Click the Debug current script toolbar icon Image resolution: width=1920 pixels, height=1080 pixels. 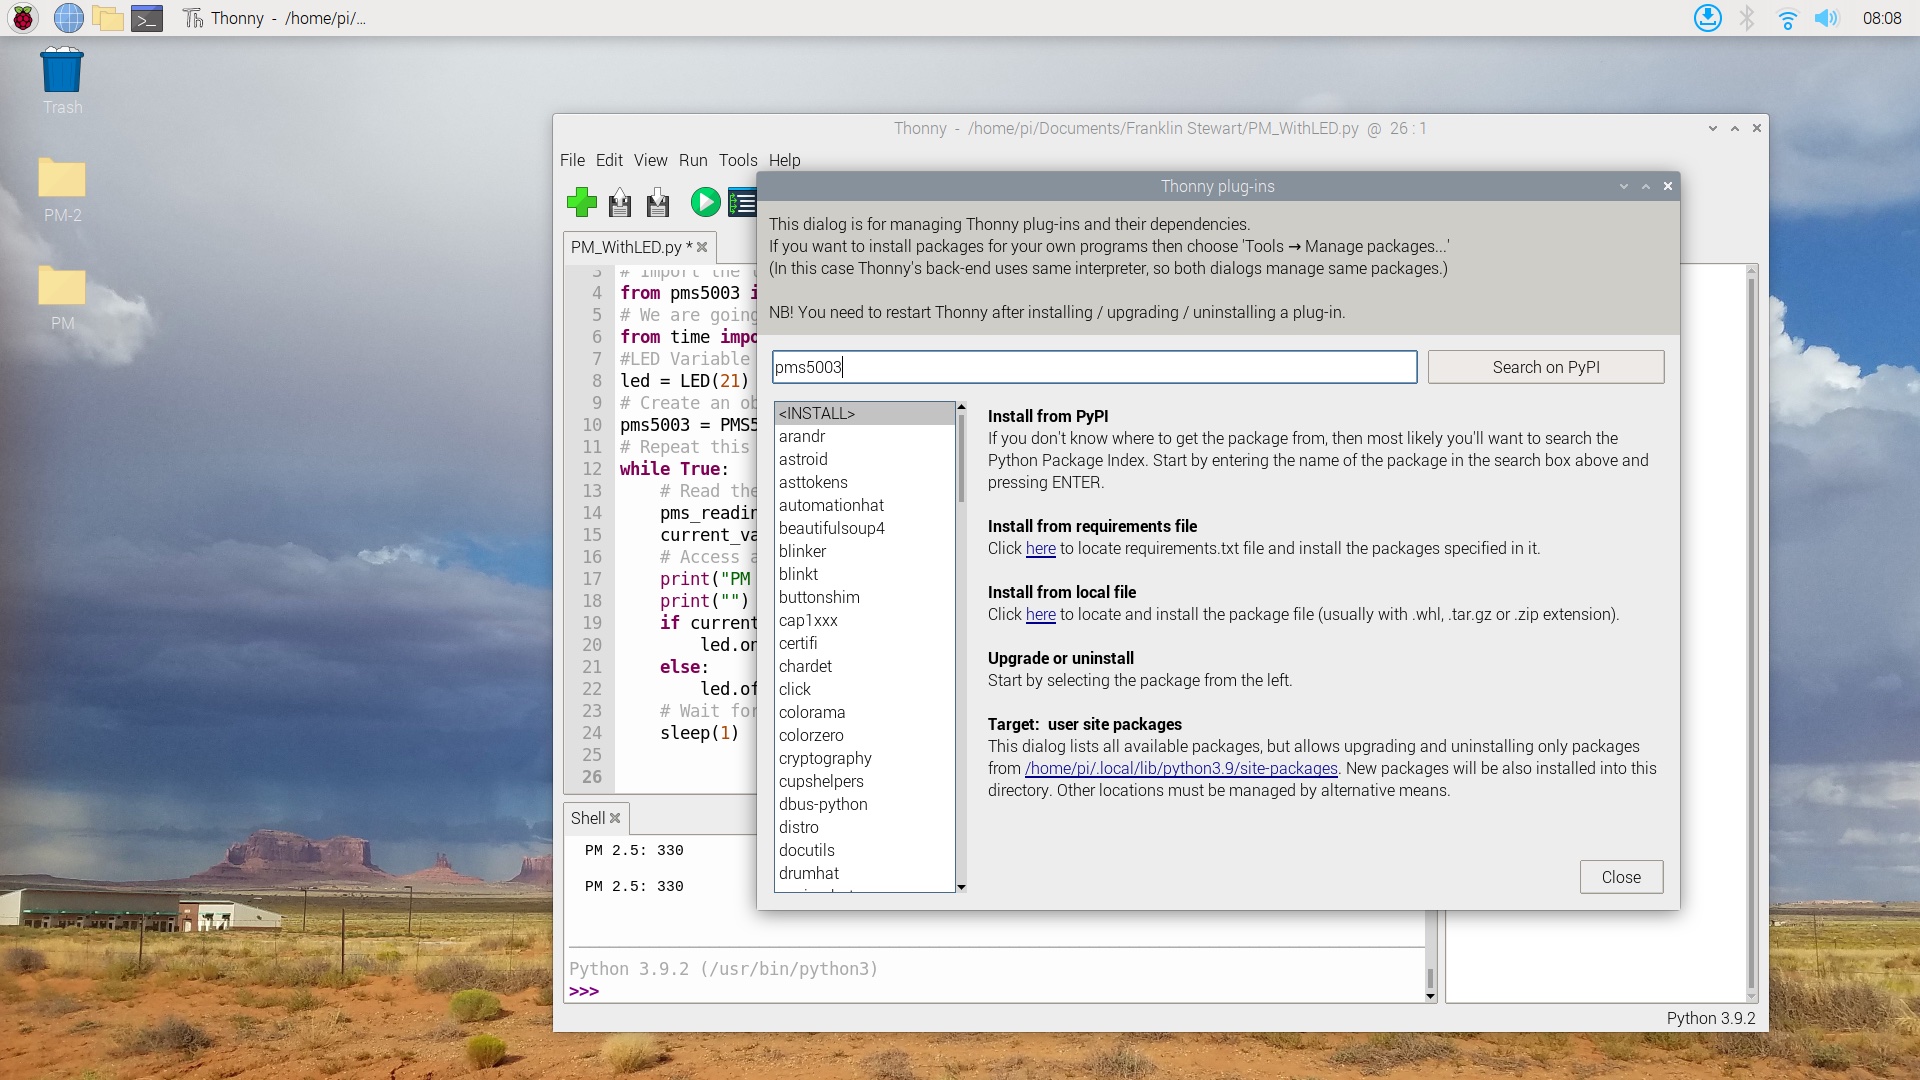(x=742, y=203)
